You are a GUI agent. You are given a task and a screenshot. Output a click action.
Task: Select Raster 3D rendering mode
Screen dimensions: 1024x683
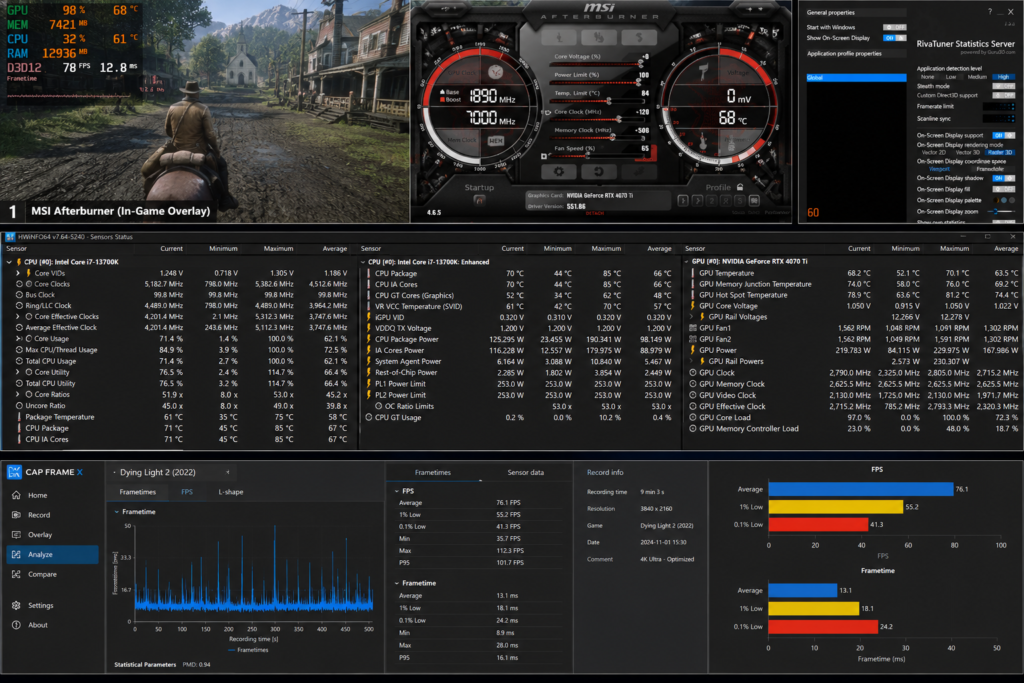(1000, 152)
